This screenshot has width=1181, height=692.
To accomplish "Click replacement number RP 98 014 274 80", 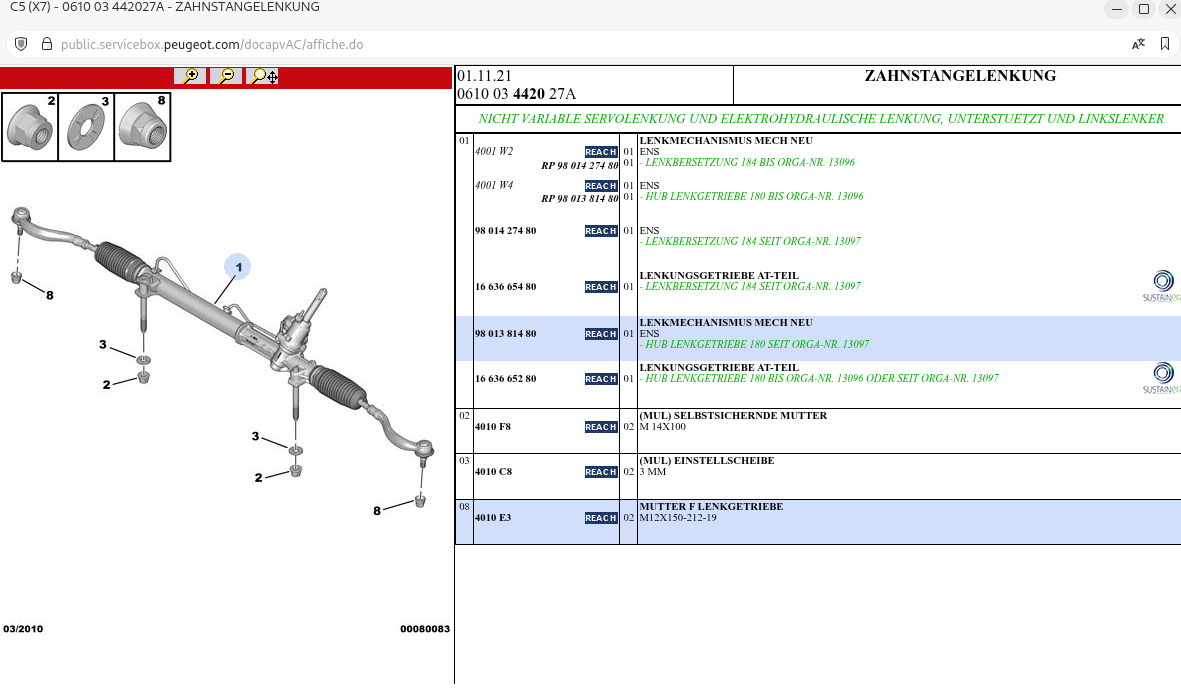I will [579, 166].
